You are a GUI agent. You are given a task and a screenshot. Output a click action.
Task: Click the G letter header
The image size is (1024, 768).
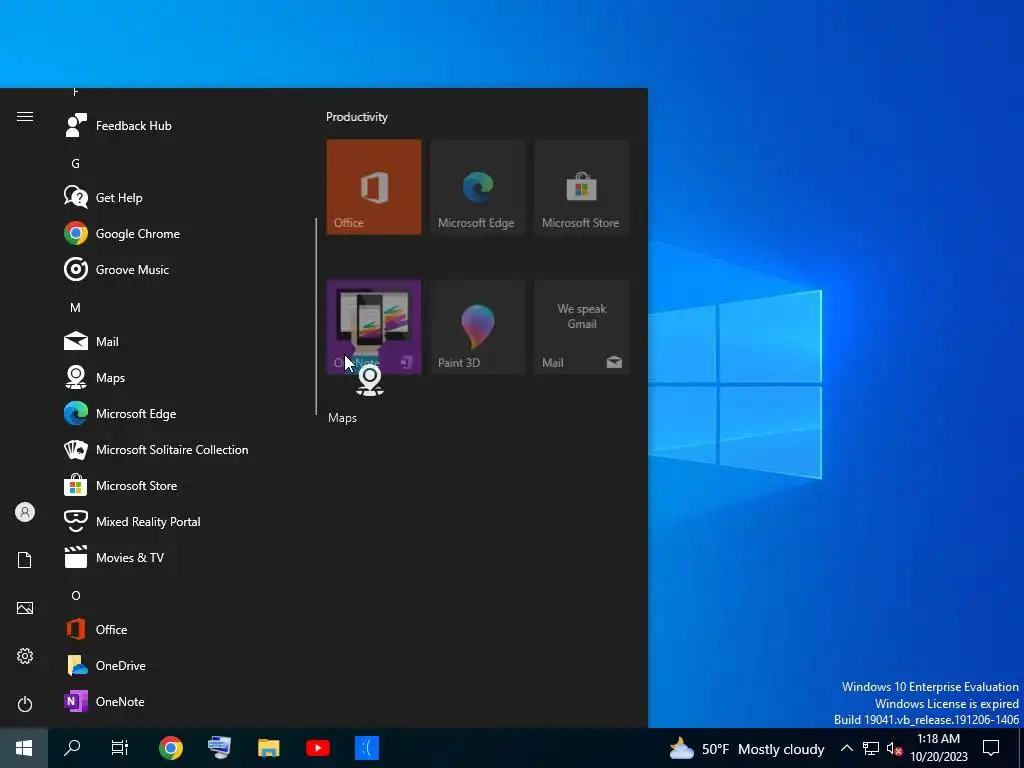pyautogui.click(x=76, y=163)
